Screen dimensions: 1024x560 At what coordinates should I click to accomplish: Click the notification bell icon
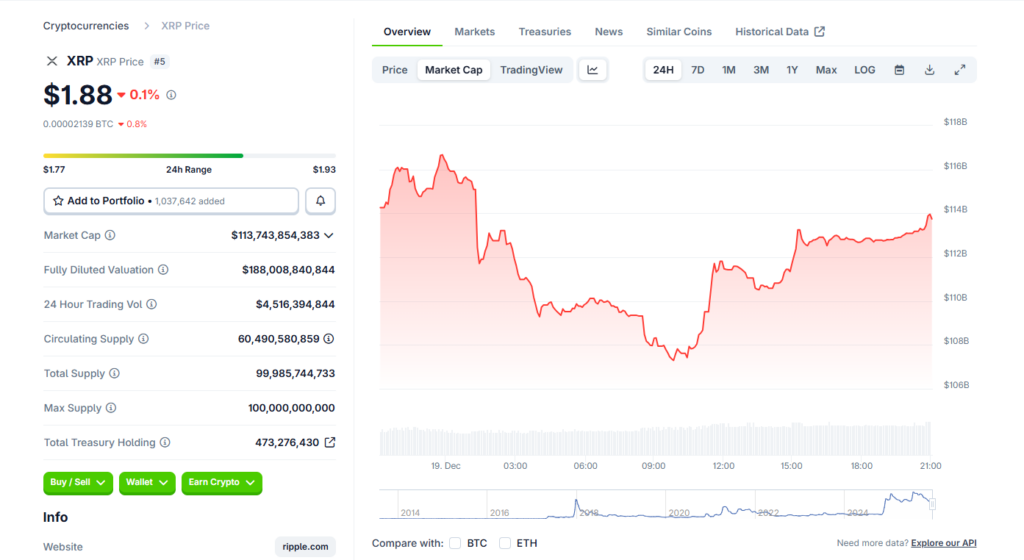(320, 201)
